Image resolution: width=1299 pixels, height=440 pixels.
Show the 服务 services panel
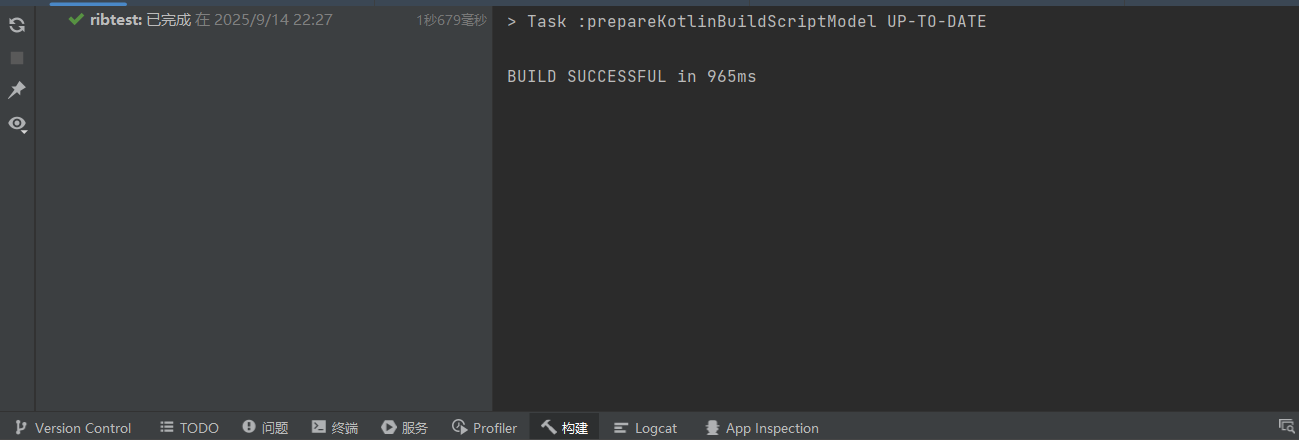tap(405, 428)
